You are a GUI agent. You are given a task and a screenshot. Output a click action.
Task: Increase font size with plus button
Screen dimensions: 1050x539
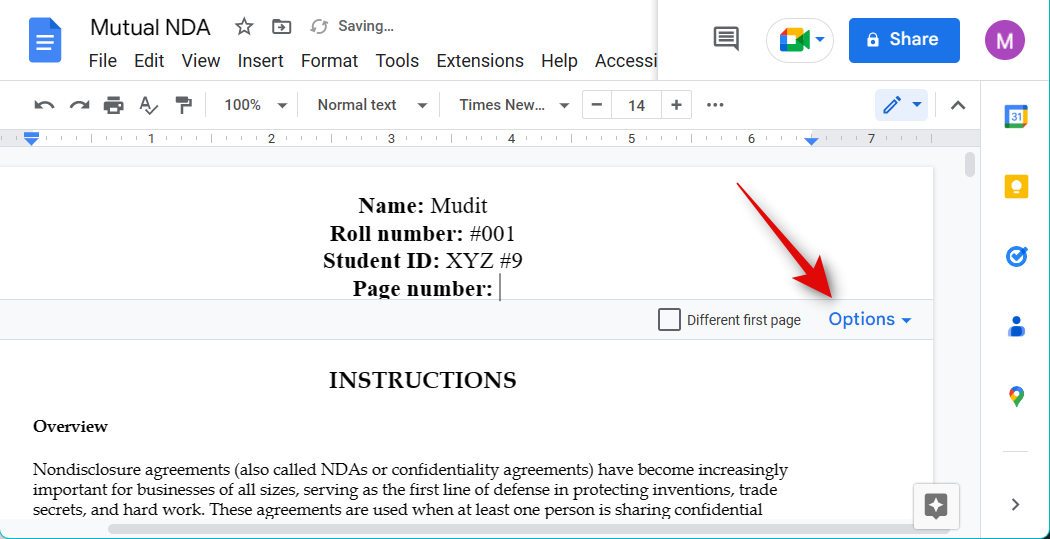click(x=677, y=105)
